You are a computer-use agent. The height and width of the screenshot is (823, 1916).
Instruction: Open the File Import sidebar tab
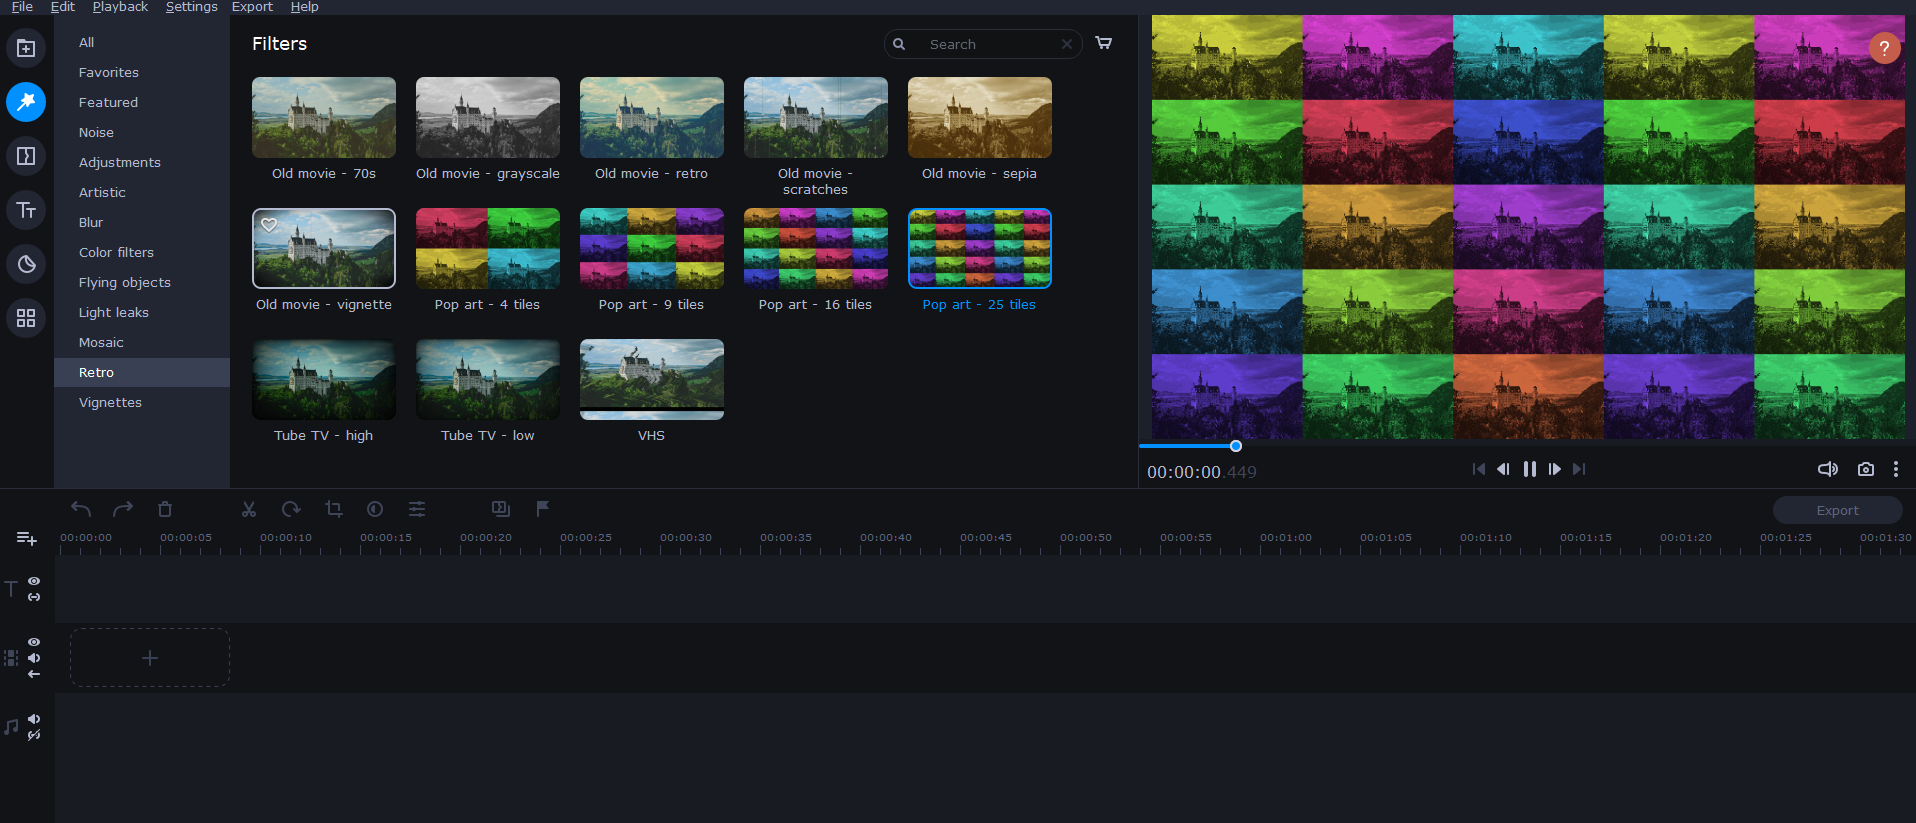coord(26,48)
